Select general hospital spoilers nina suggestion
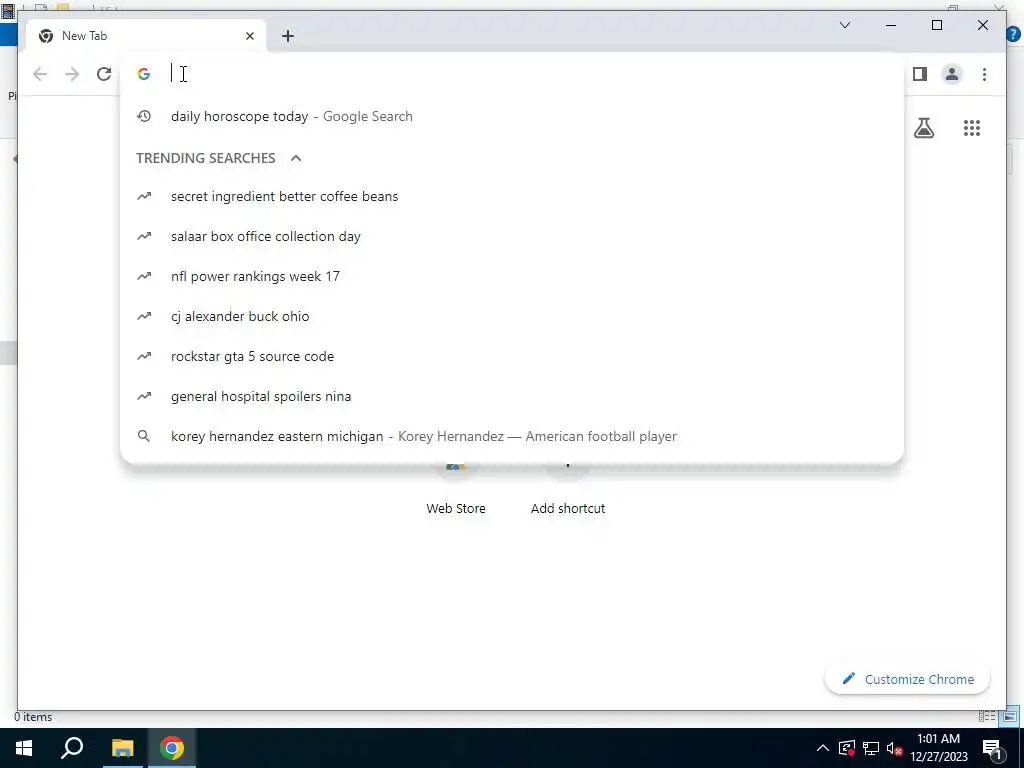 click(x=512, y=396)
